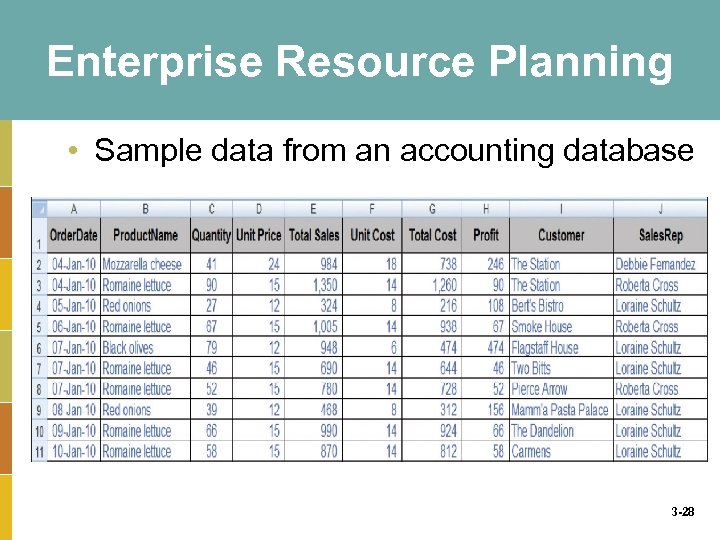
Task: Click the Enterprise Resource Planning slide title
Action: [360, 62]
